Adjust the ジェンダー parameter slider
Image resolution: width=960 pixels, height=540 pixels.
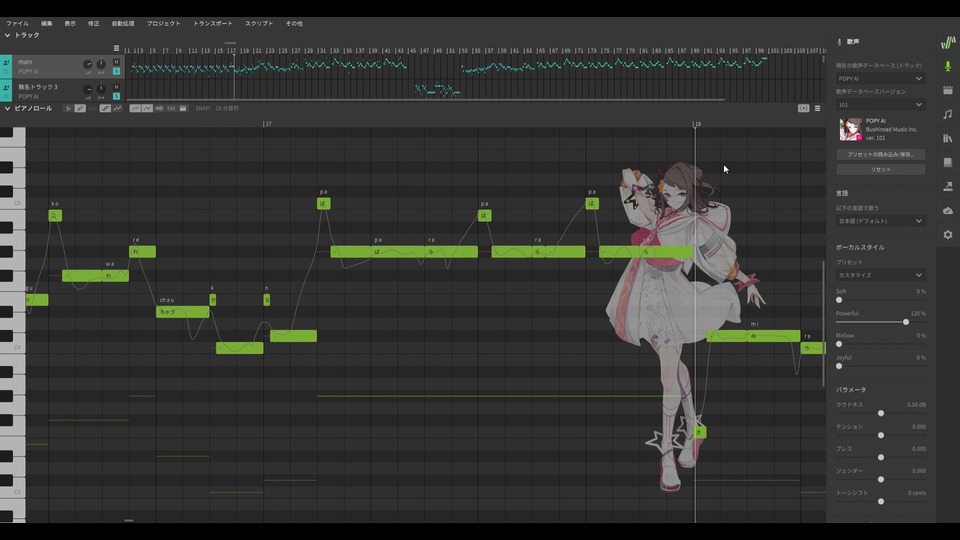point(880,479)
